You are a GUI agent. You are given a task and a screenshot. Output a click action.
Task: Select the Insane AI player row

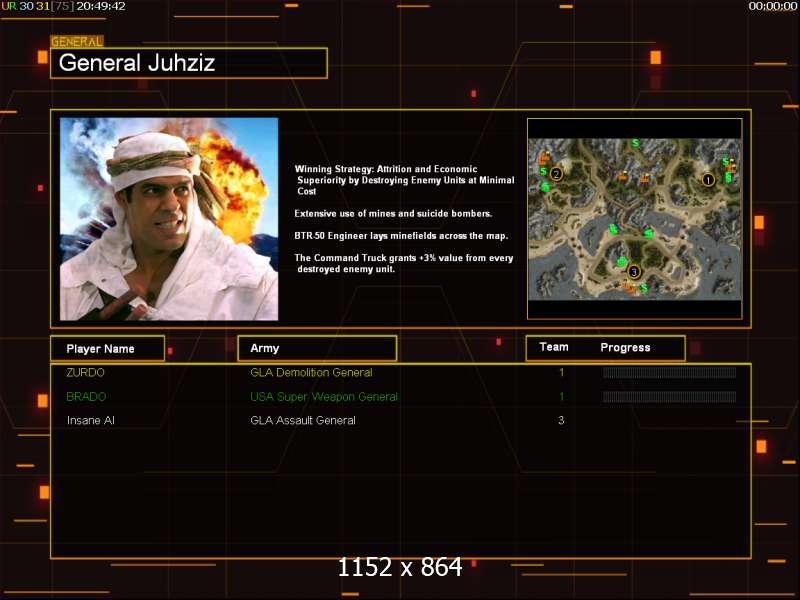401,420
